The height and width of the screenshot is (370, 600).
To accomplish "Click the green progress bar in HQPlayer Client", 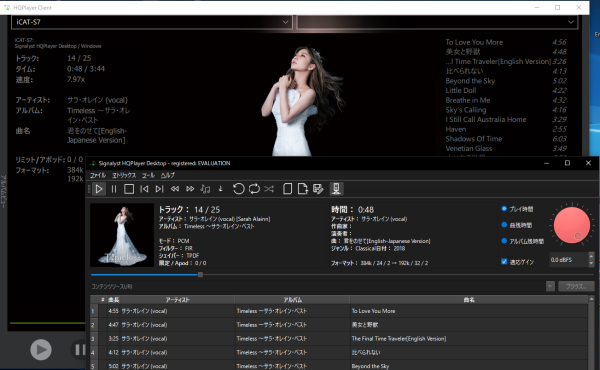I will [x=47, y=323].
